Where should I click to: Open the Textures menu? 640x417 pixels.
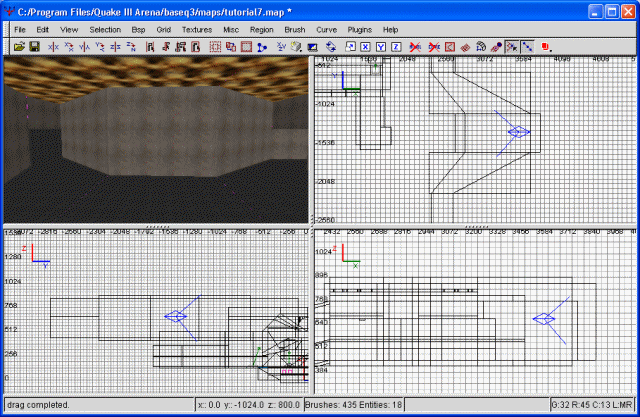point(197,30)
